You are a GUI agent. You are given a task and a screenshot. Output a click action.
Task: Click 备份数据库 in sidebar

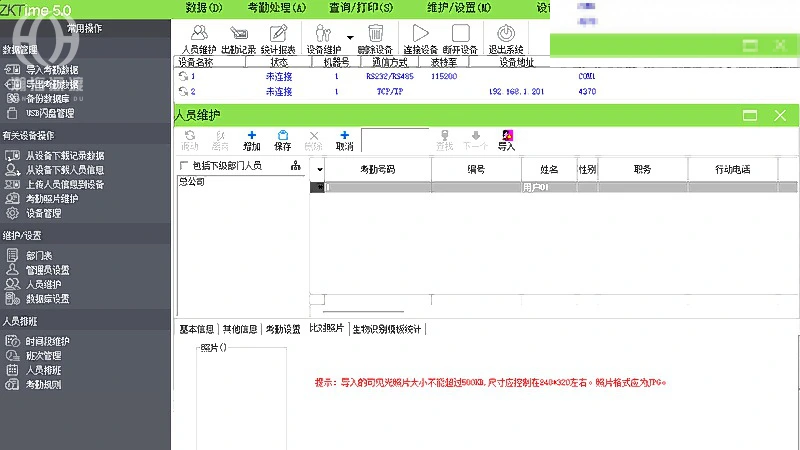[x=47, y=98]
